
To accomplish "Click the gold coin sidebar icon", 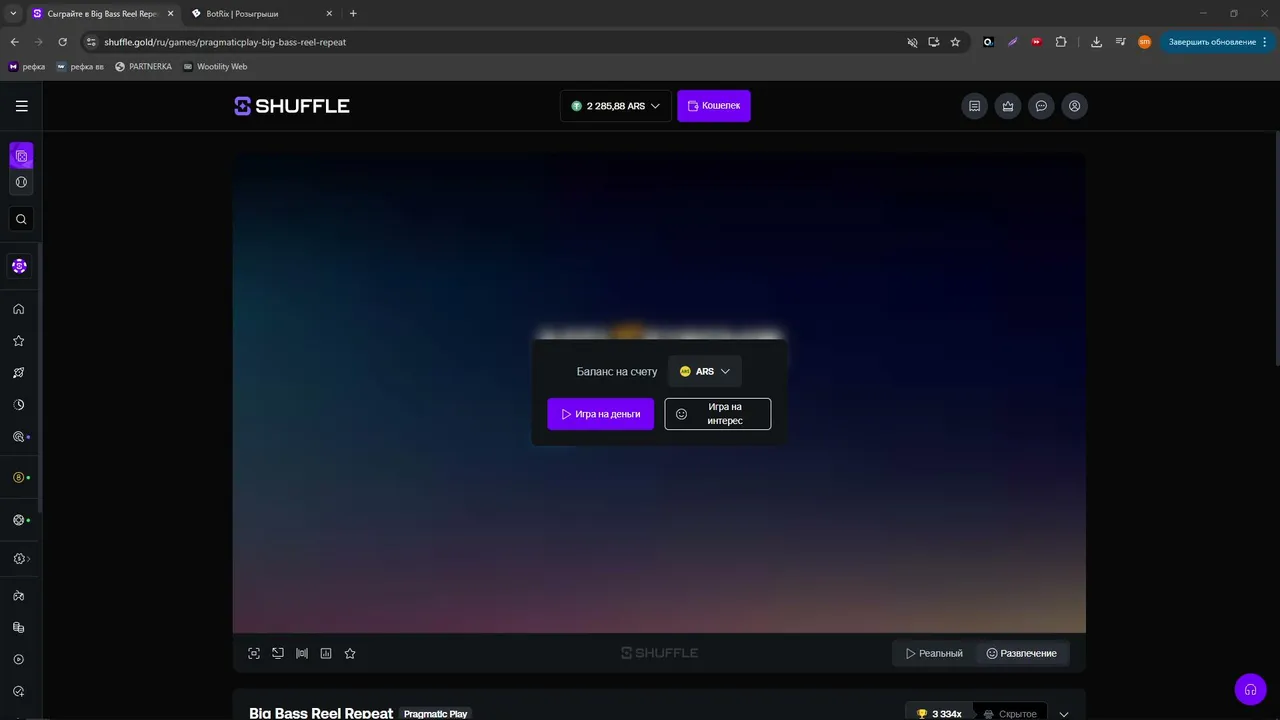I will click(18, 478).
